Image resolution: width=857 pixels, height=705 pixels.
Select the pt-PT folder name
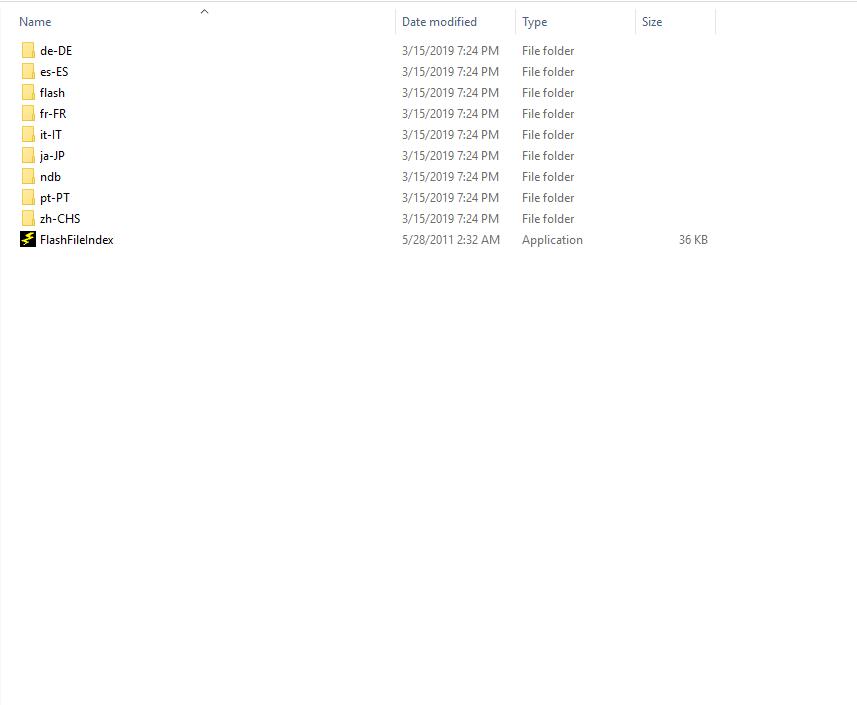click(x=55, y=198)
